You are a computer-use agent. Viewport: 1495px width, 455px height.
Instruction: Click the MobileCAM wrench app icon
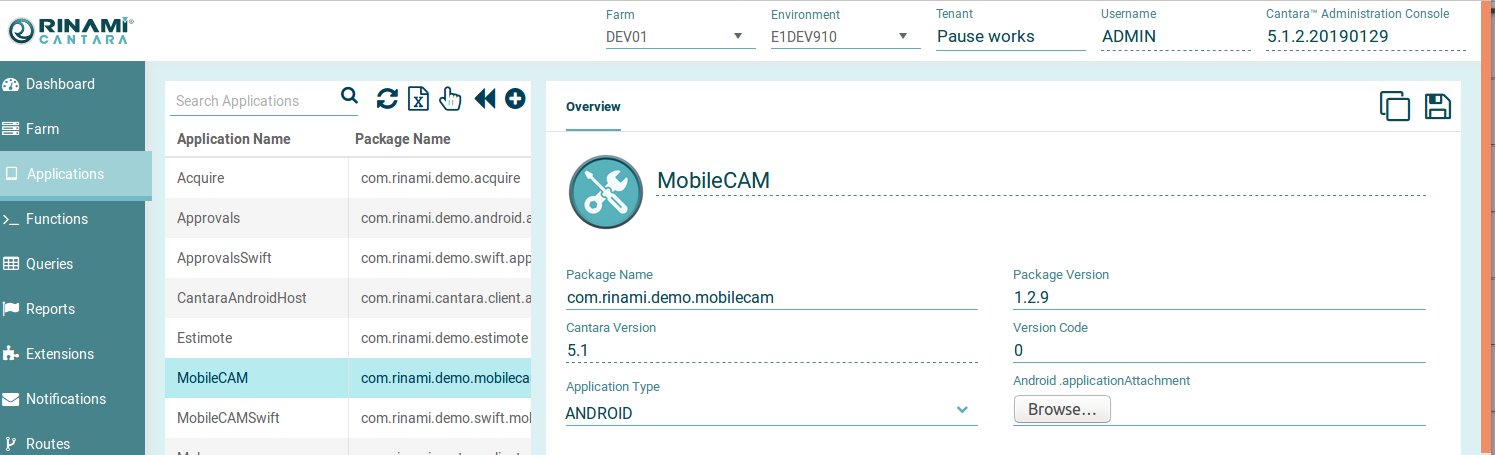[x=604, y=192]
